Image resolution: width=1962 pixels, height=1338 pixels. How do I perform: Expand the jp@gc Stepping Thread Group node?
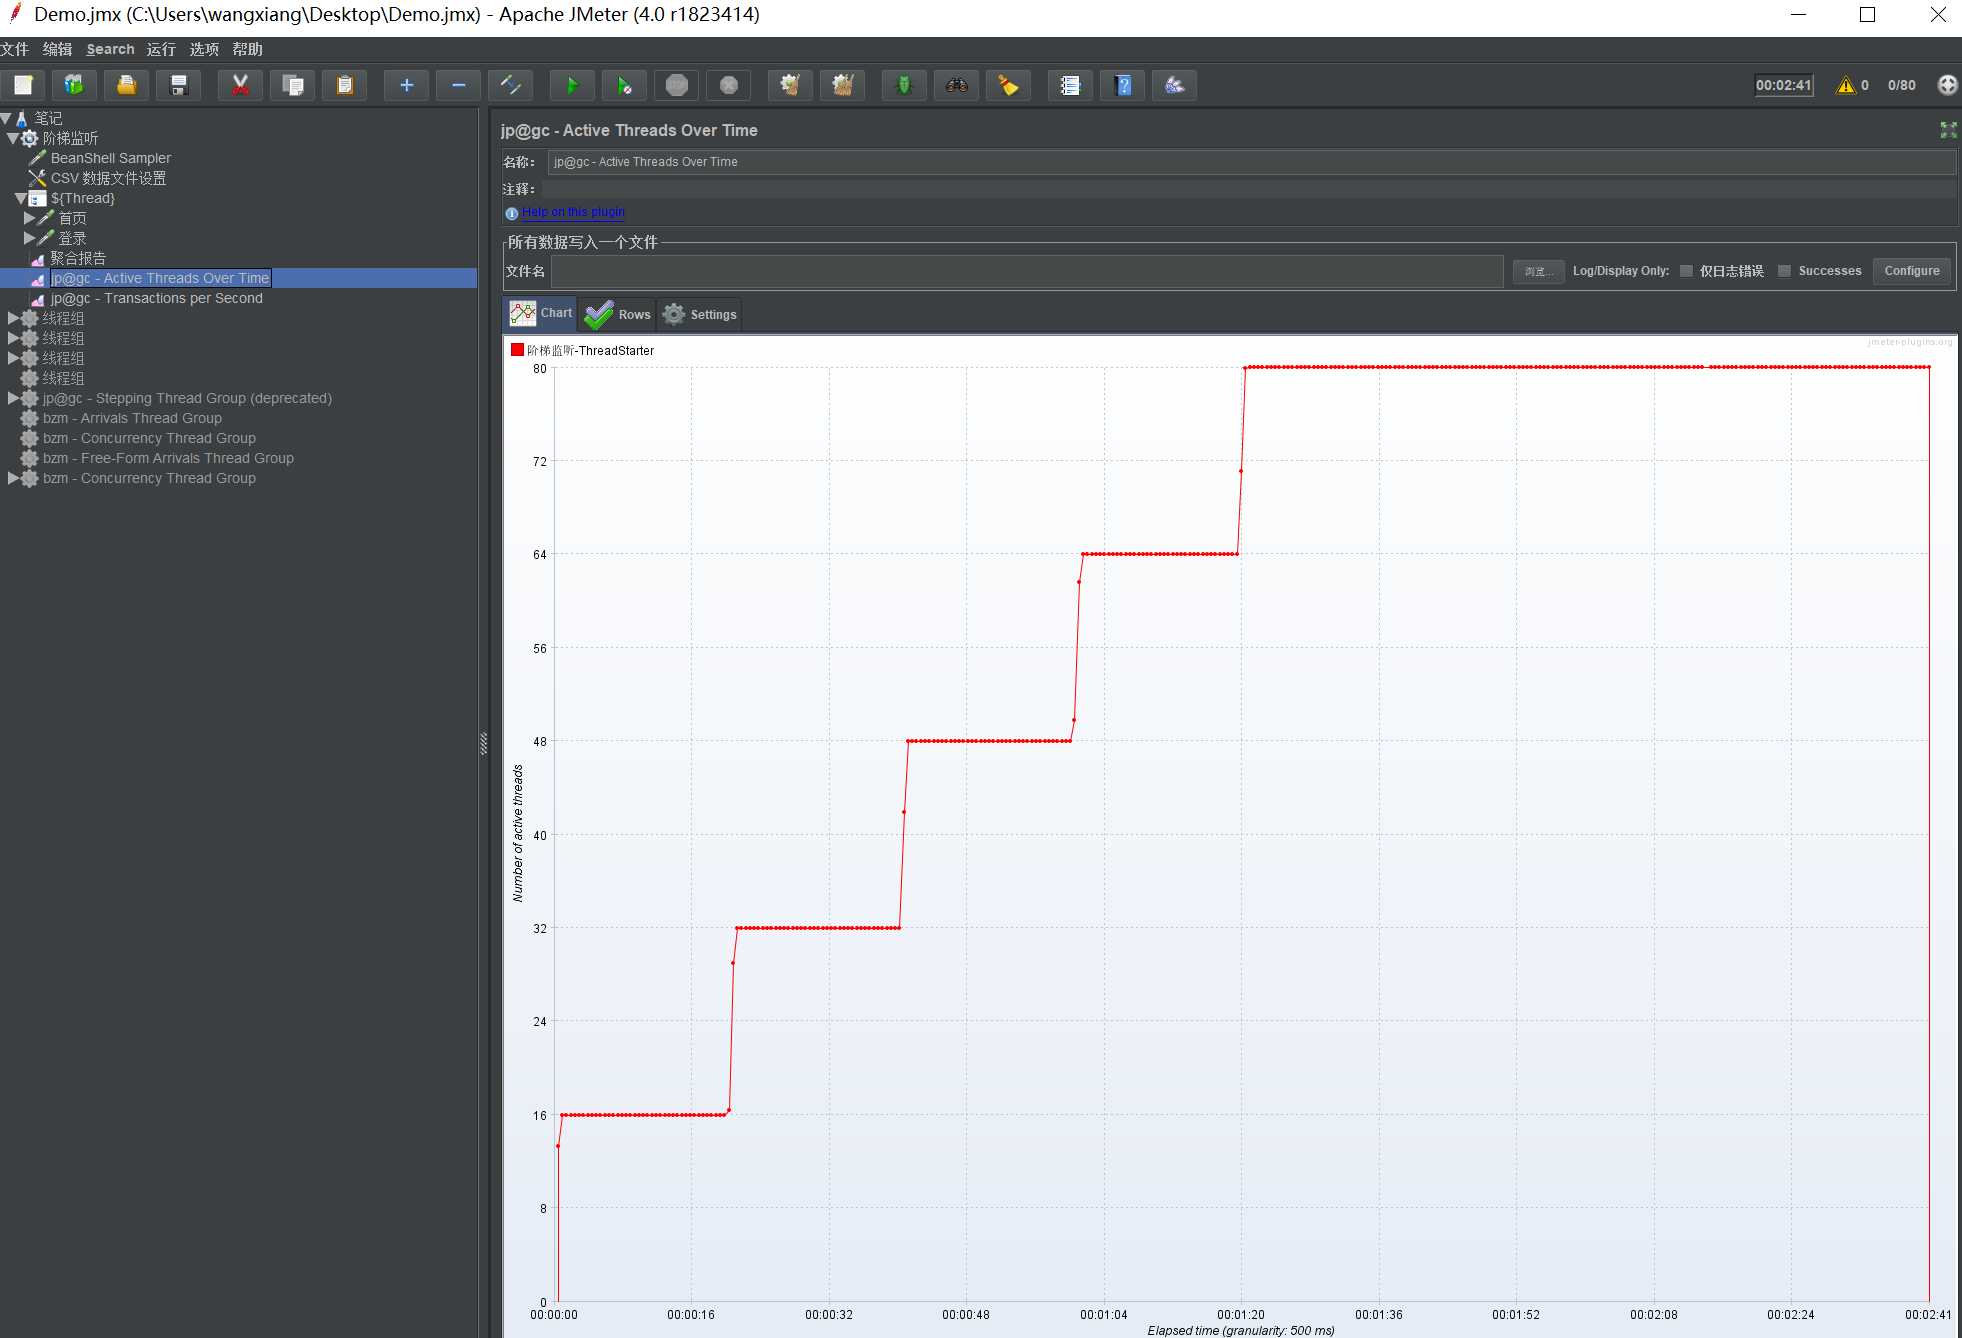(x=12, y=397)
